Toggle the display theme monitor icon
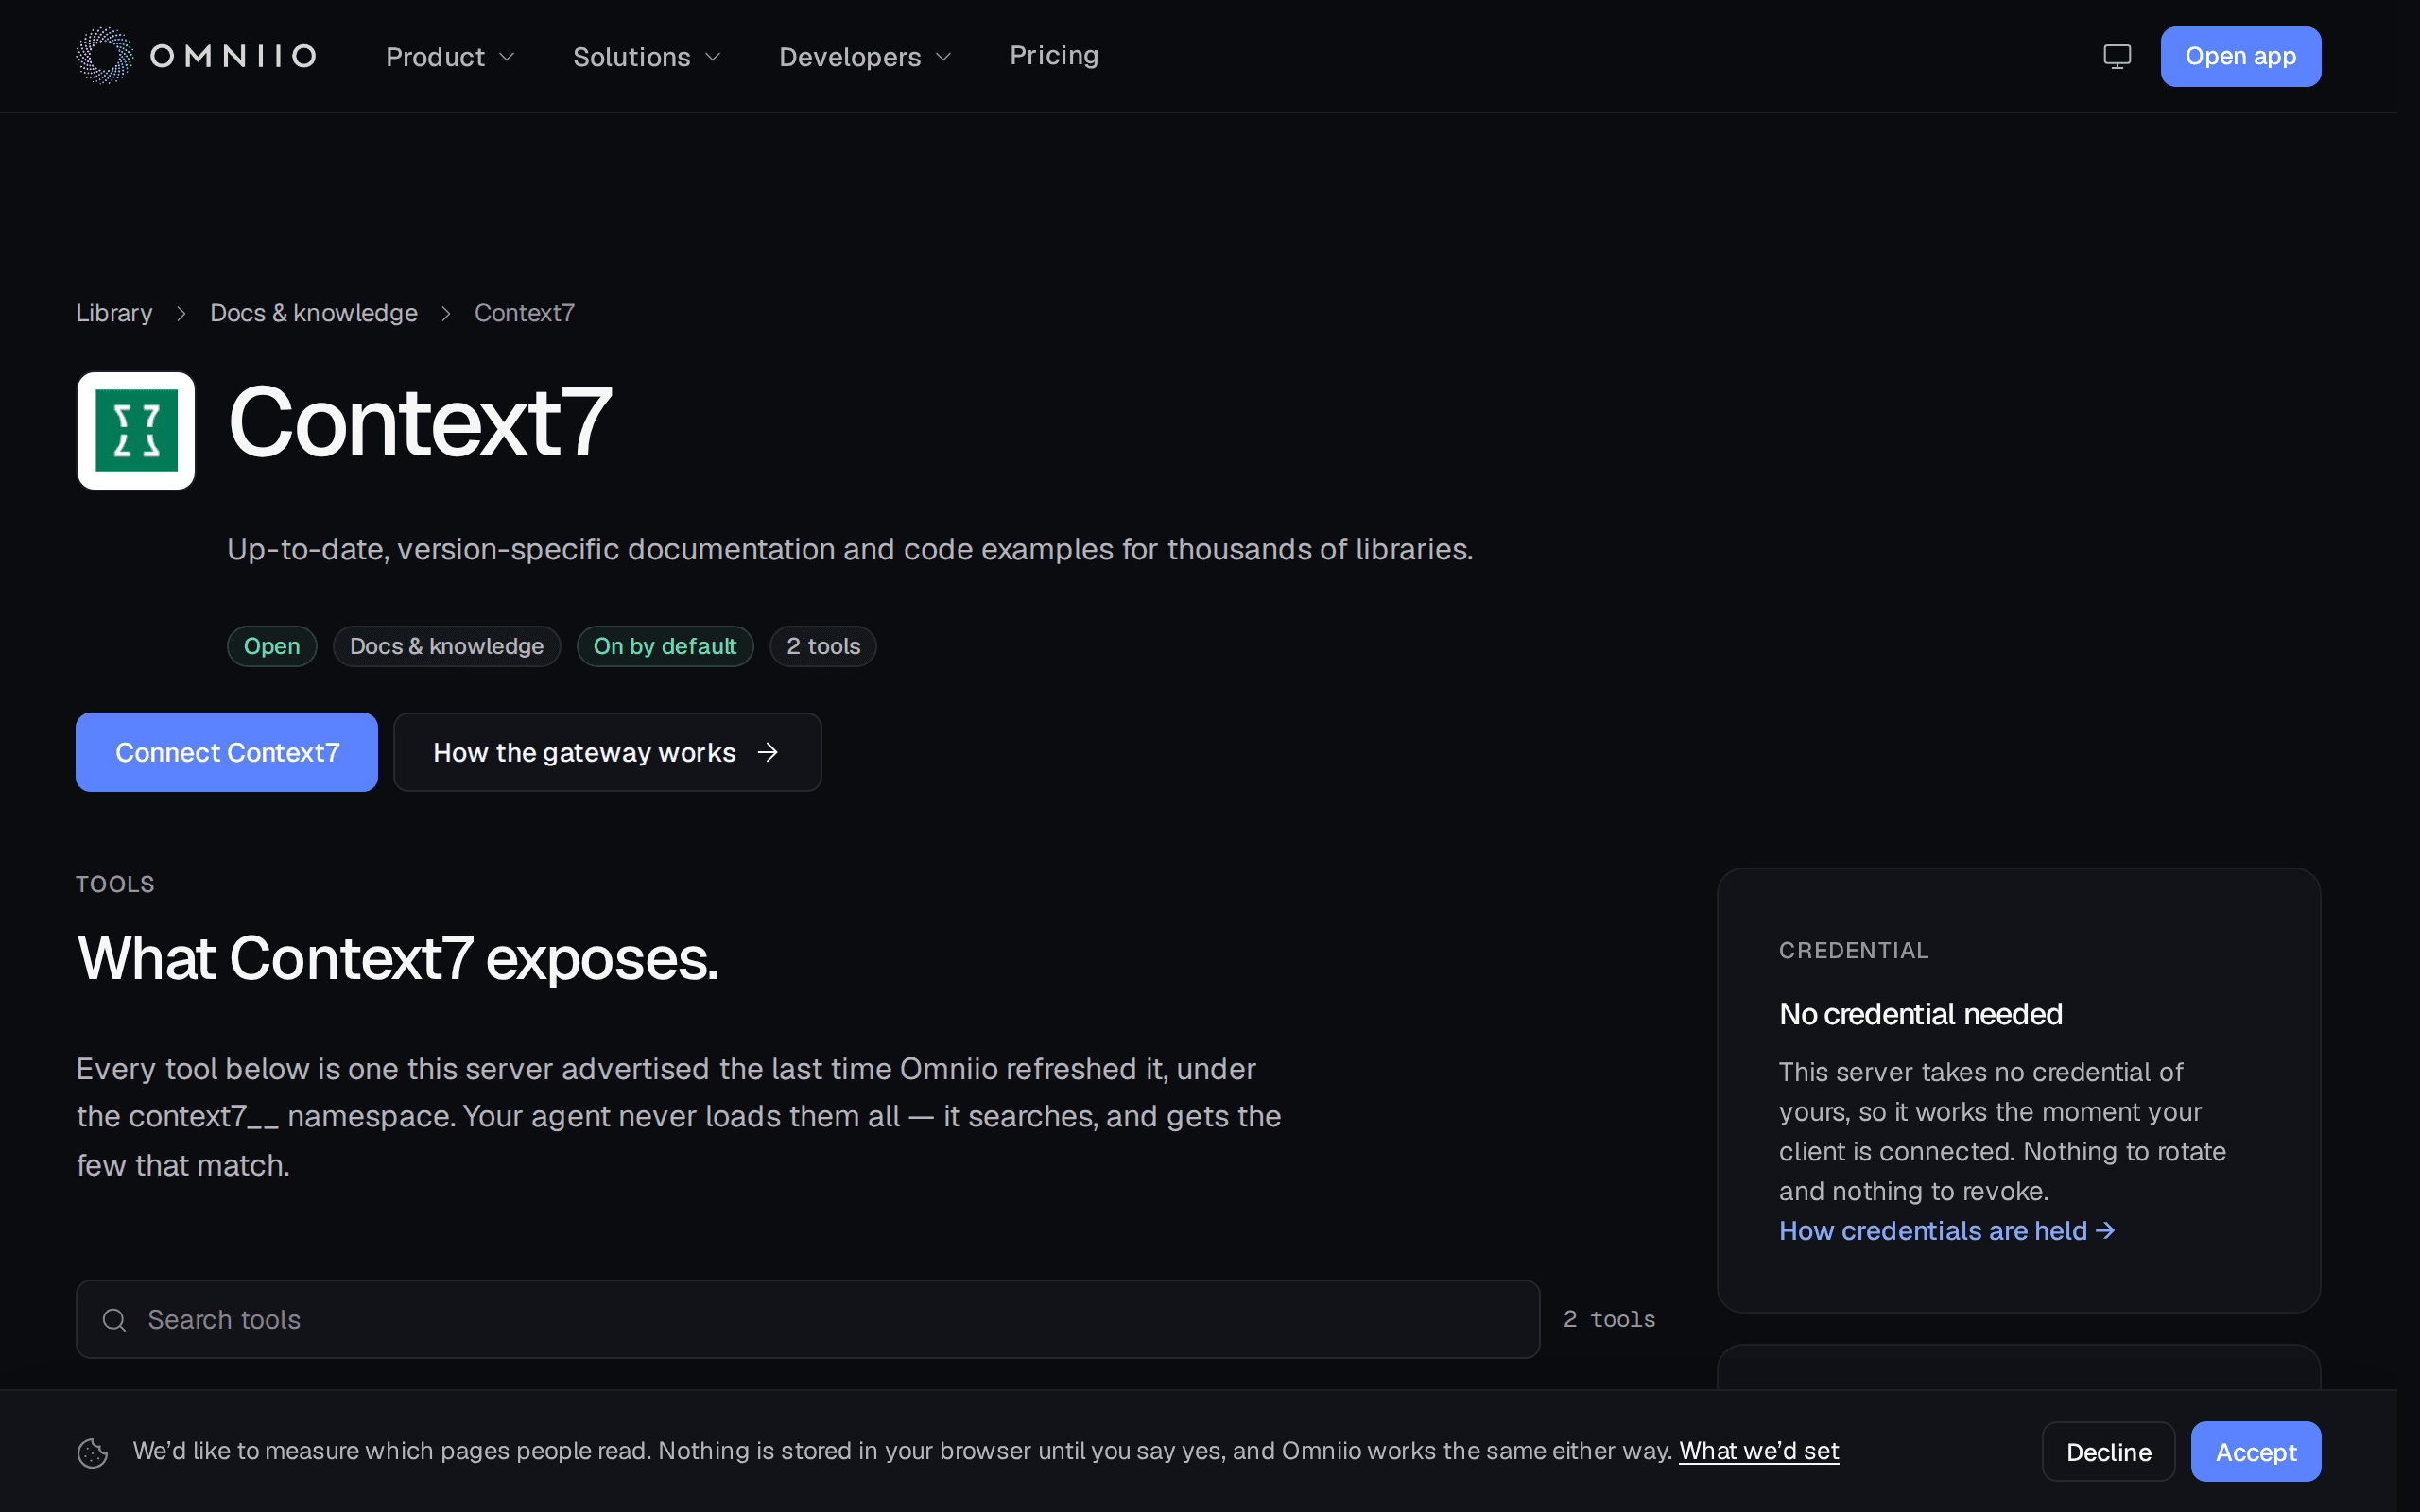Image resolution: width=2420 pixels, height=1512 pixels. coord(2117,56)
